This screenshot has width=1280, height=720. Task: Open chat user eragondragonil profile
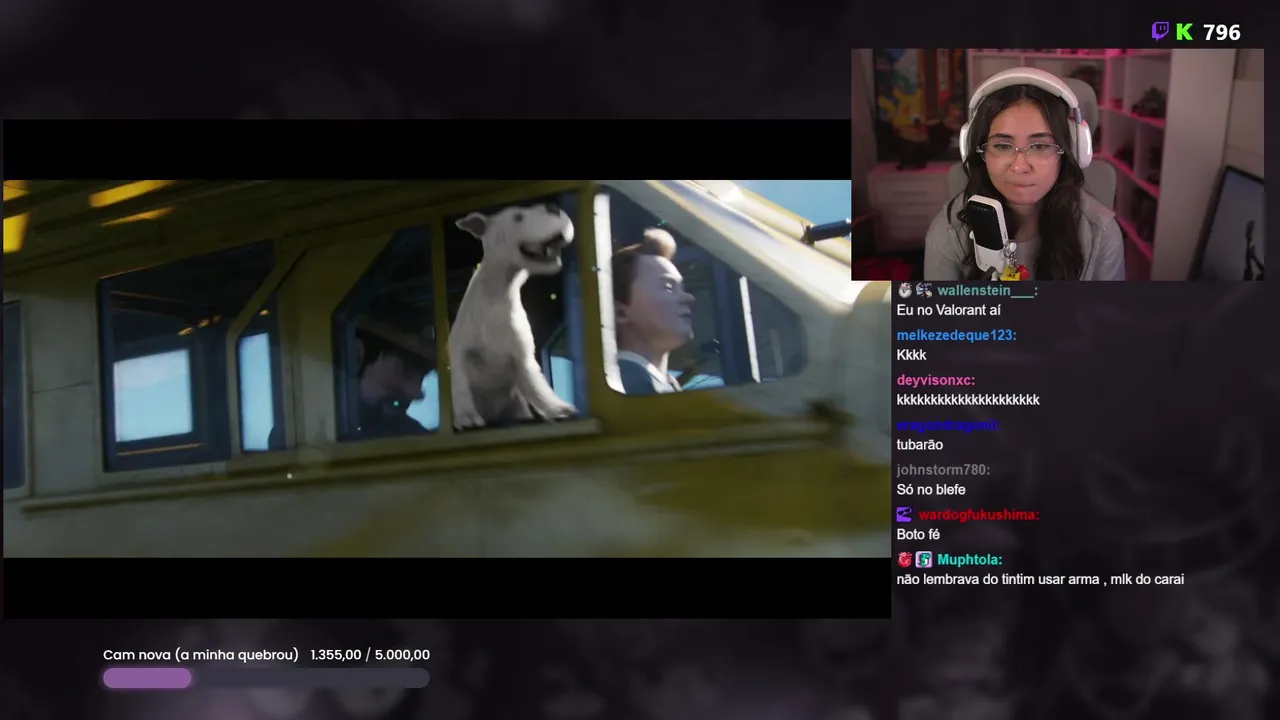click(x=948, y=425)
